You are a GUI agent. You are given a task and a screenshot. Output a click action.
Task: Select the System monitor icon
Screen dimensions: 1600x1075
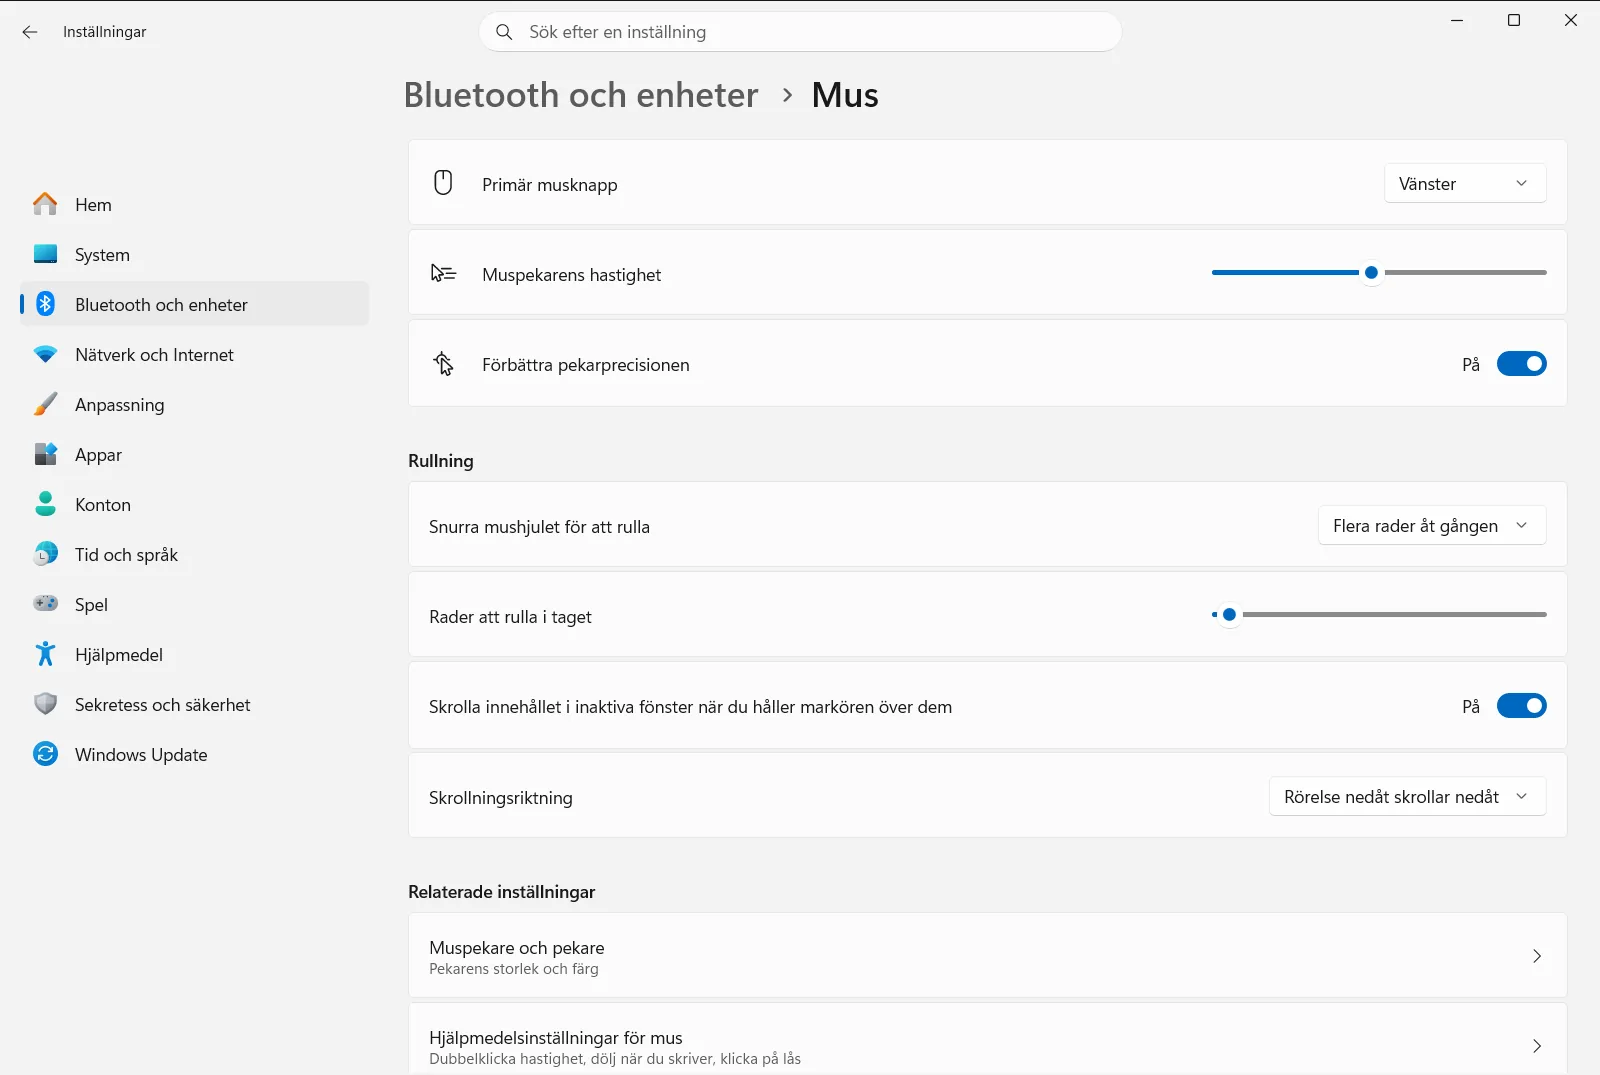pos(45,254)
